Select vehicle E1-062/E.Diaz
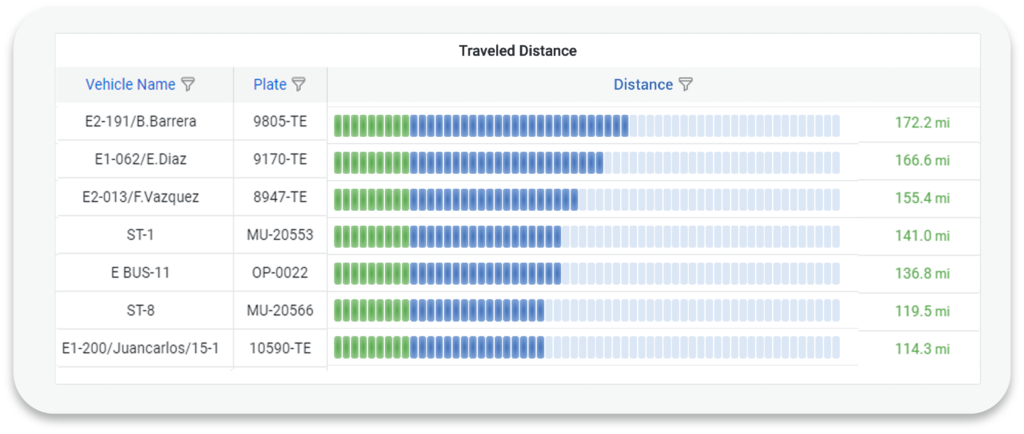Image resolution: width=1024 pixels, height=434 pixels. click(x=141, y=160)
